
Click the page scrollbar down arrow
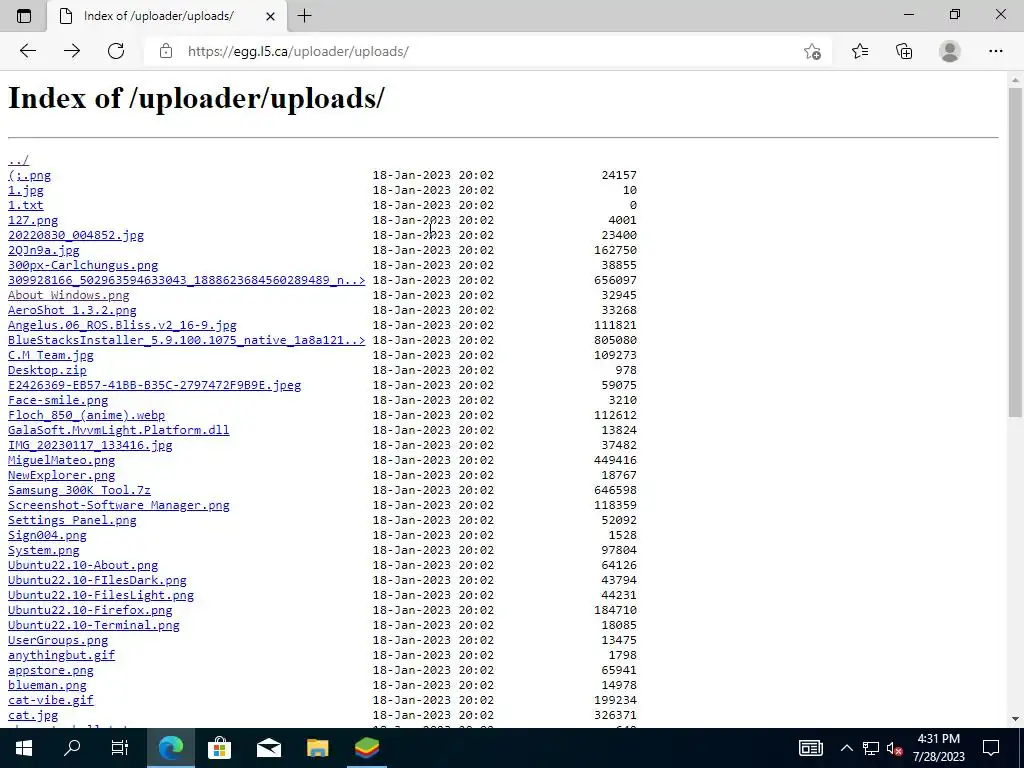click(x=1015, y=719)
